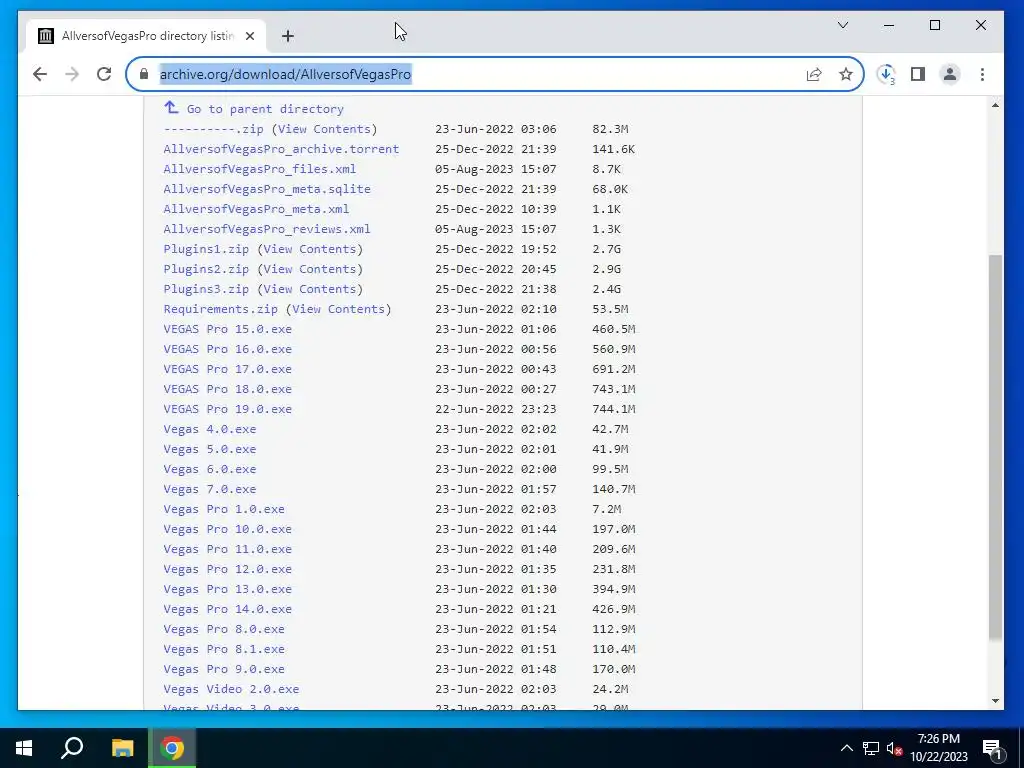The width and height of the screenshot is (1024, 768).
Task: Download Vegas Pro 13.0.exe
Action: coord(227,589)
